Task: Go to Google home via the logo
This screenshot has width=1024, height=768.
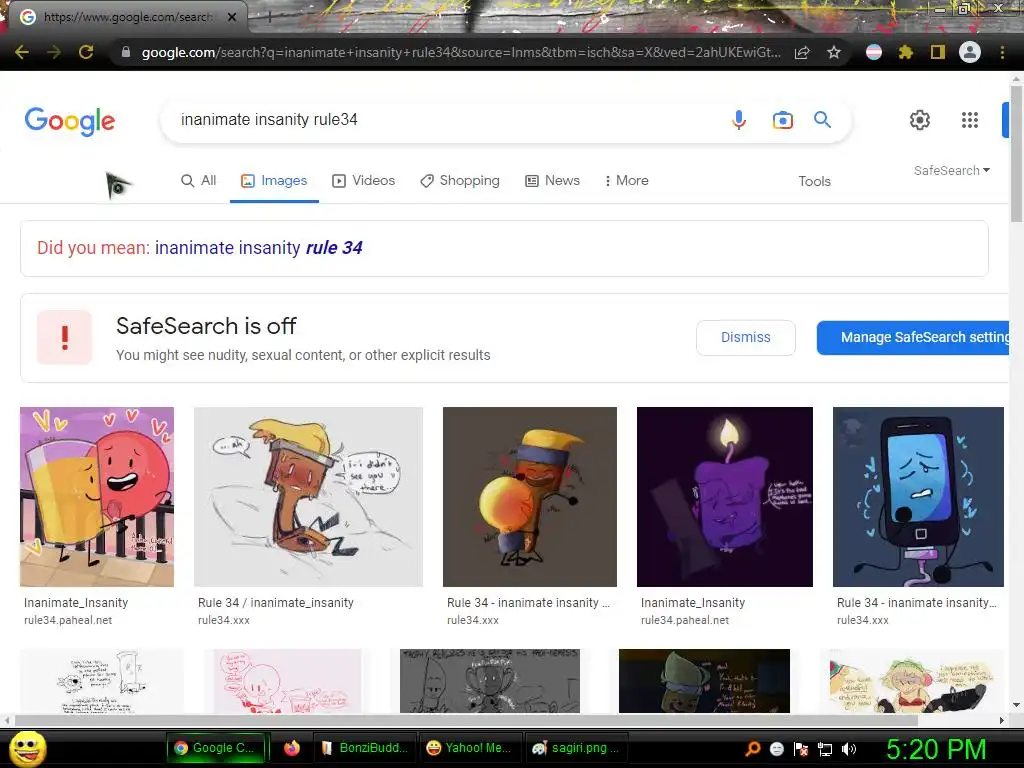Action: [x=70, y=121]
